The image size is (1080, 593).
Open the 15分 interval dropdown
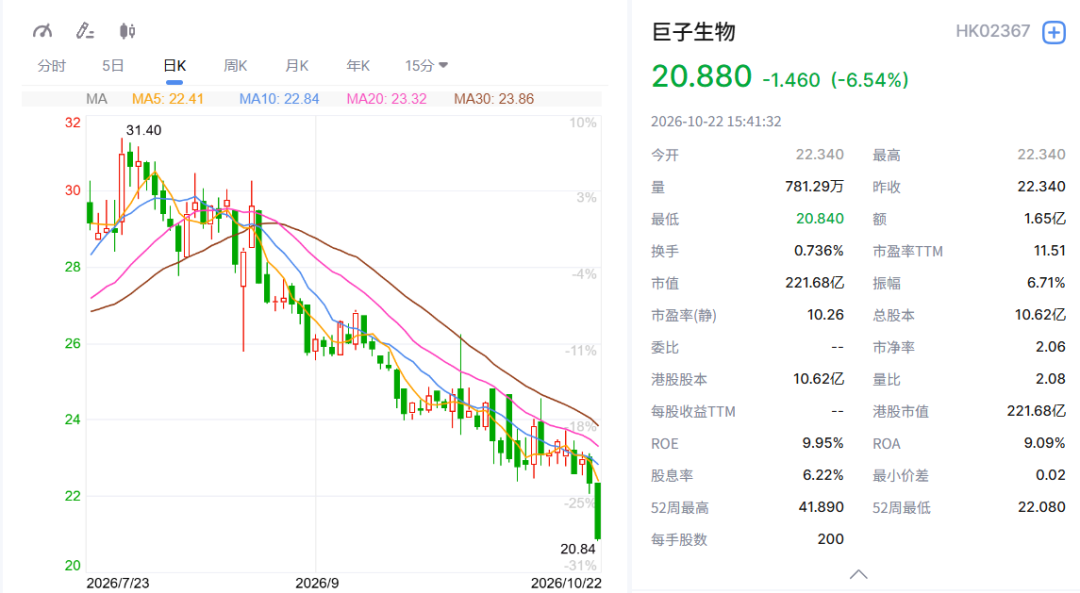(x=426, y=65)
